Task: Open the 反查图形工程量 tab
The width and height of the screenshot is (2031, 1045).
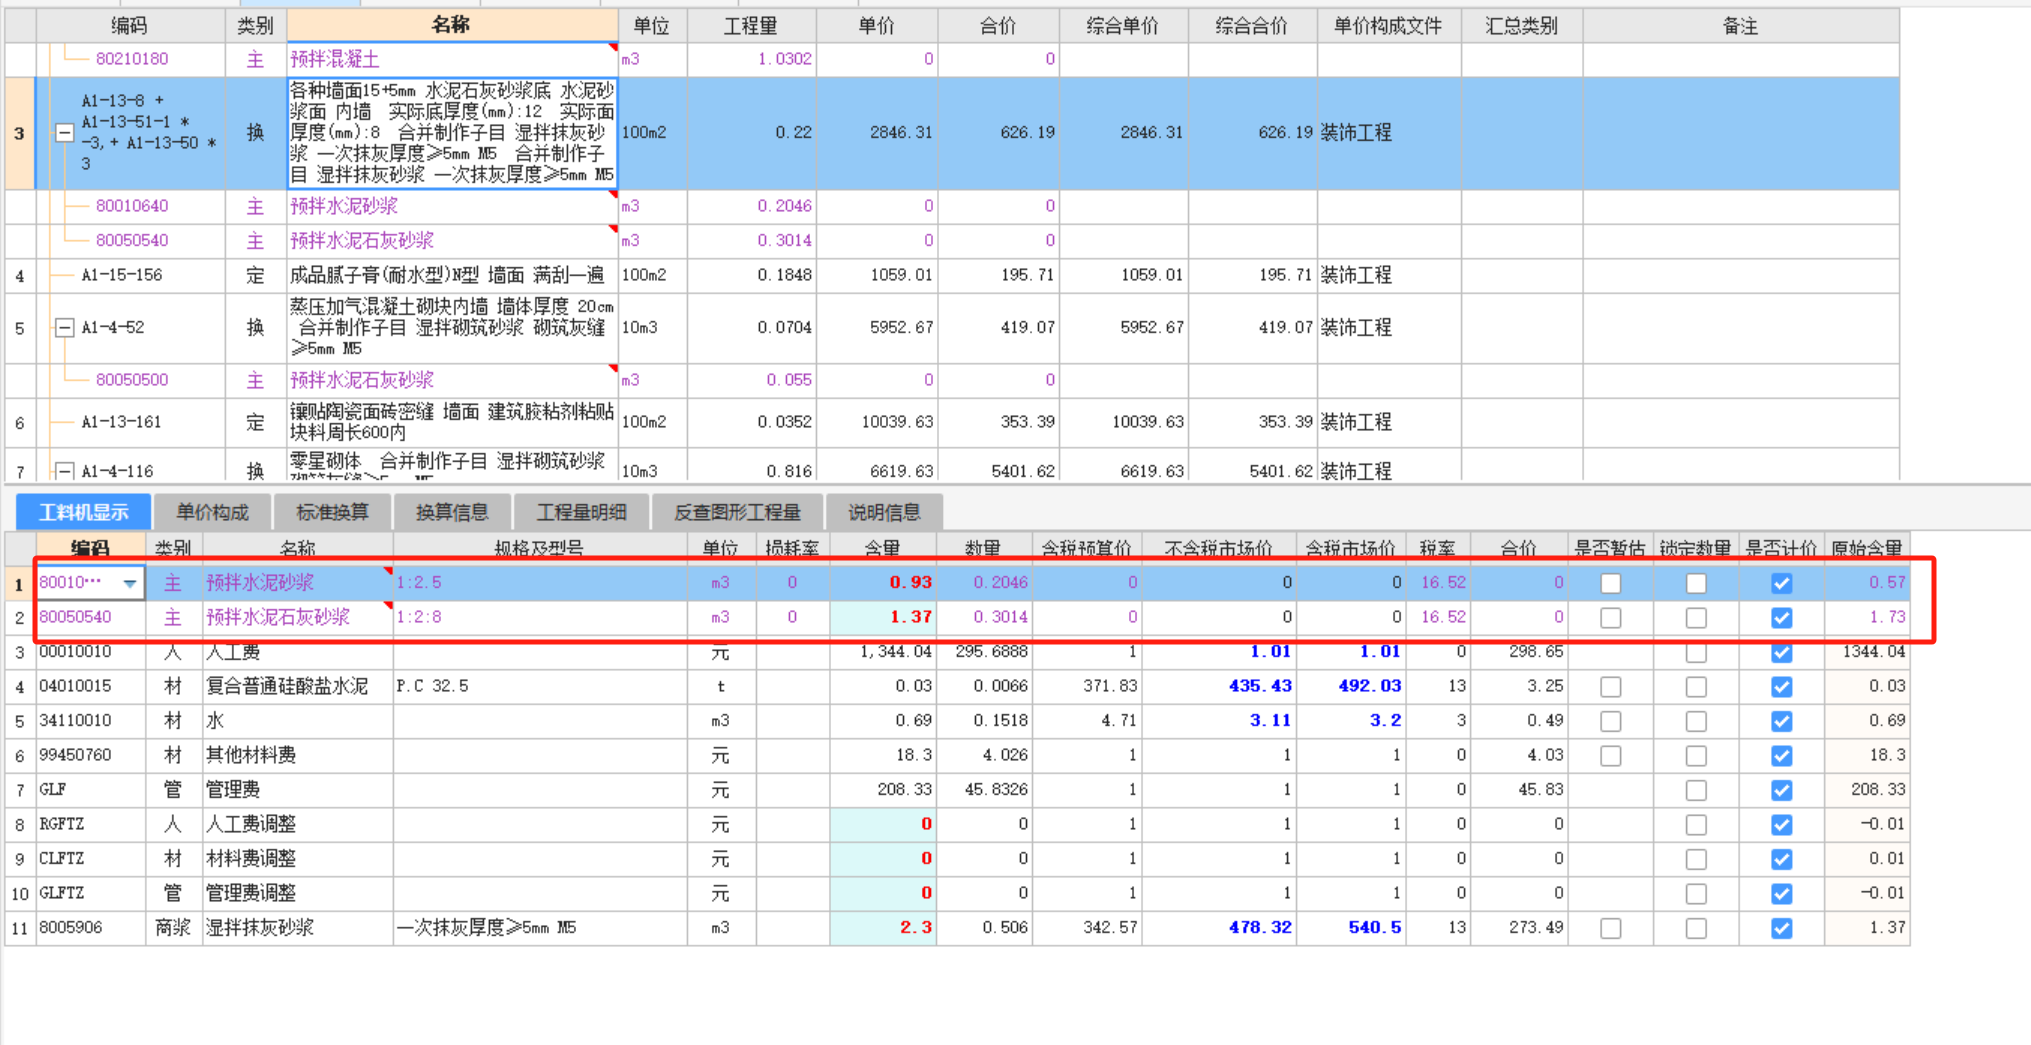Action: coord(737,512)
